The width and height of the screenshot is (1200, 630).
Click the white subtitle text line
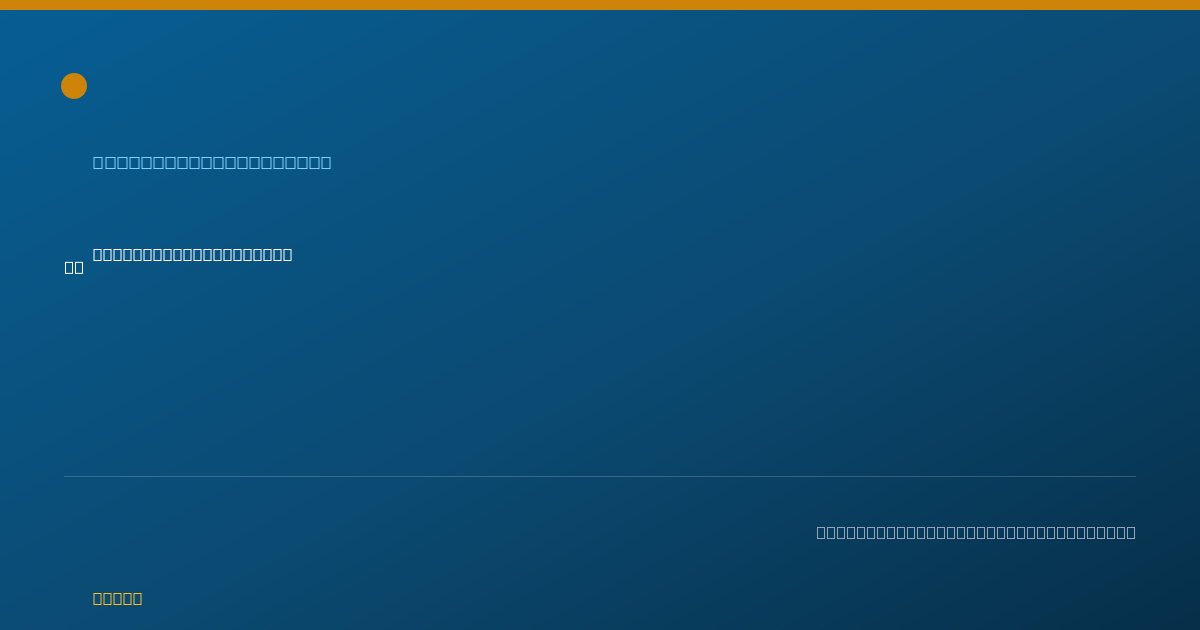point(193,254)
